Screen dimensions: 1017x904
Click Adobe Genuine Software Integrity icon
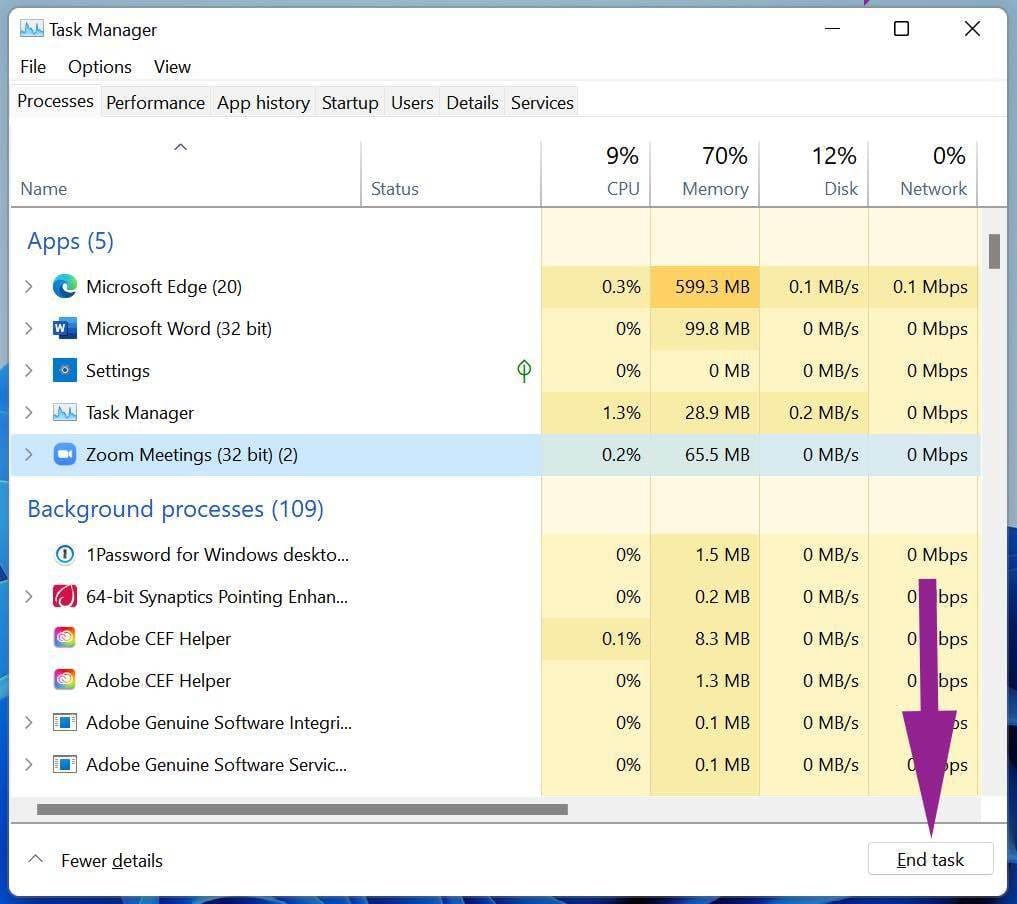coord(64,722)
